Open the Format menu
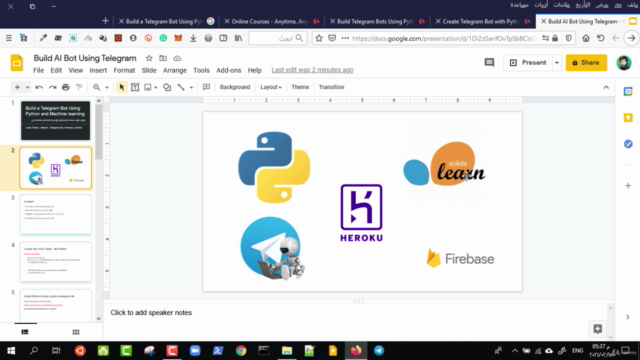Image resolution: width=640 pixels, height=360 pixels. click(x=124, y=70)
